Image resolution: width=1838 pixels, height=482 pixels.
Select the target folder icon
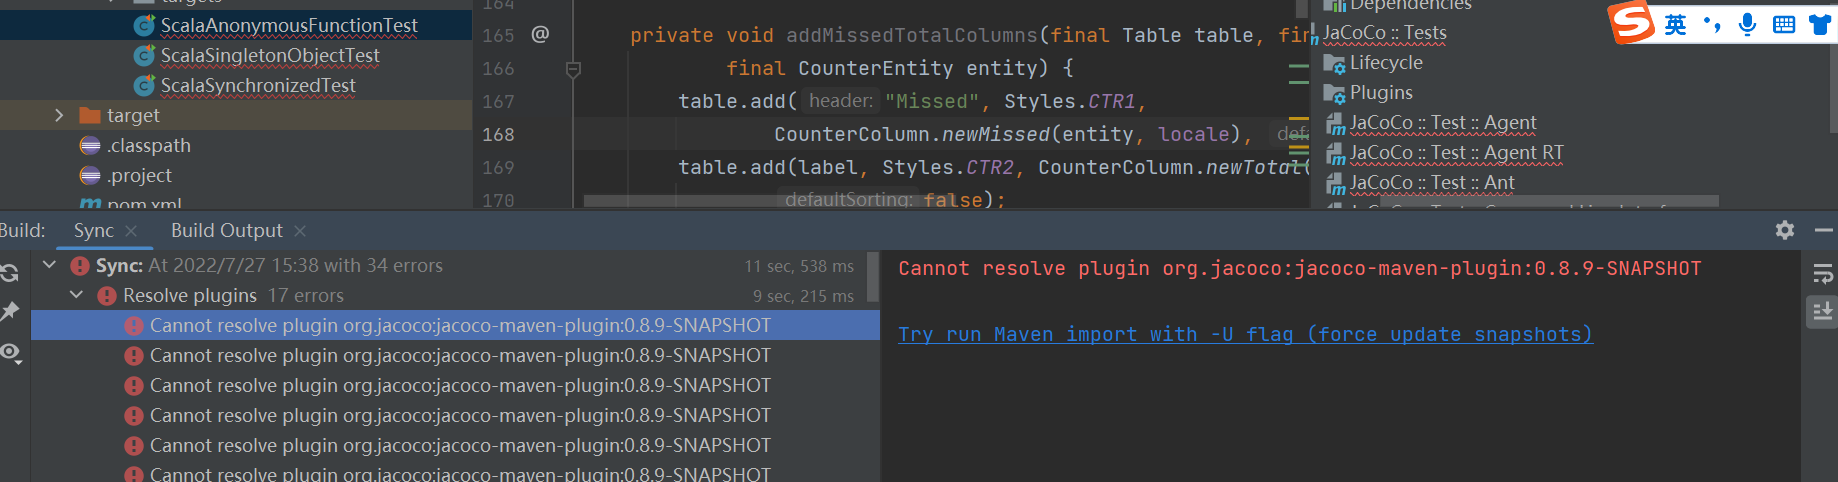[x=90, y=115]
